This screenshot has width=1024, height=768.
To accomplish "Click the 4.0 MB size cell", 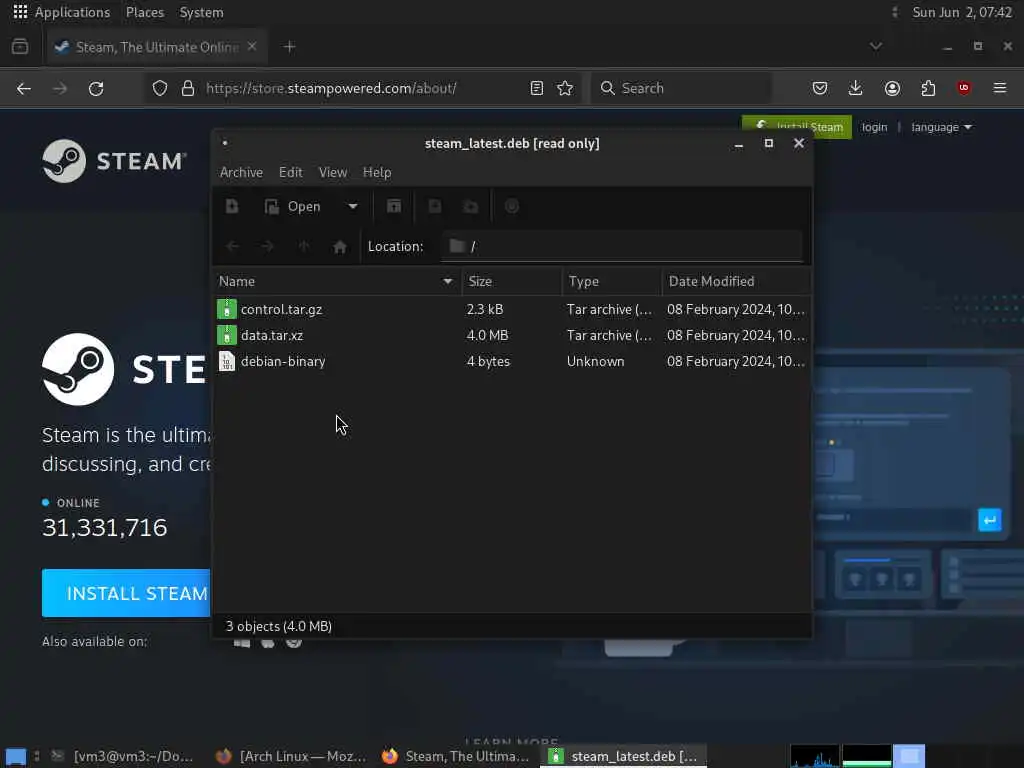I will pos(487,336).
